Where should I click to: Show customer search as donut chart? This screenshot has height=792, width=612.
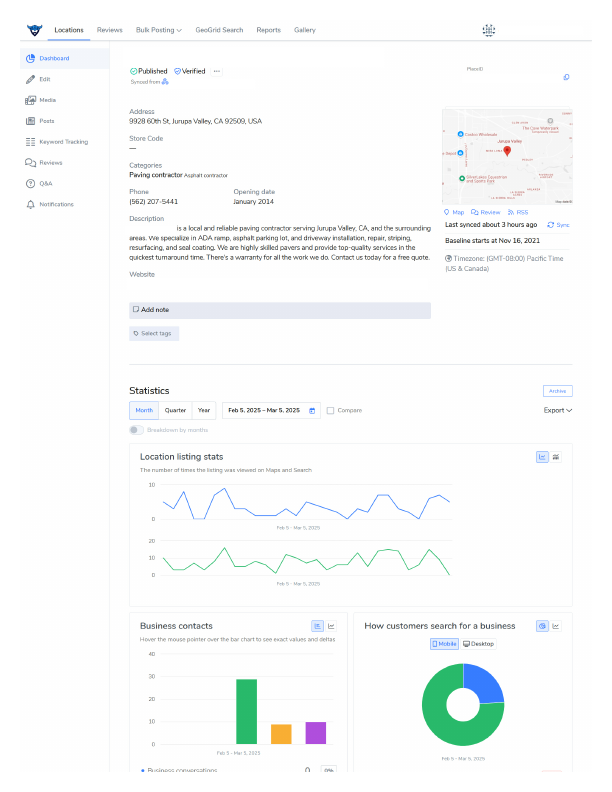tap(542, 626)
